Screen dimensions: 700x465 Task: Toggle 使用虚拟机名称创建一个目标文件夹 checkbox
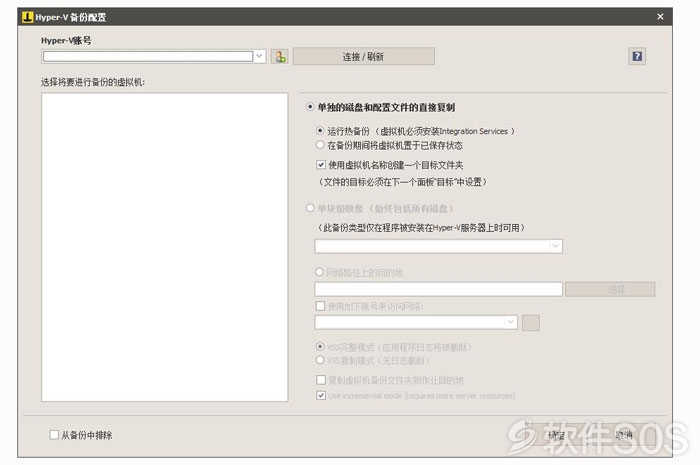[321, 165]
